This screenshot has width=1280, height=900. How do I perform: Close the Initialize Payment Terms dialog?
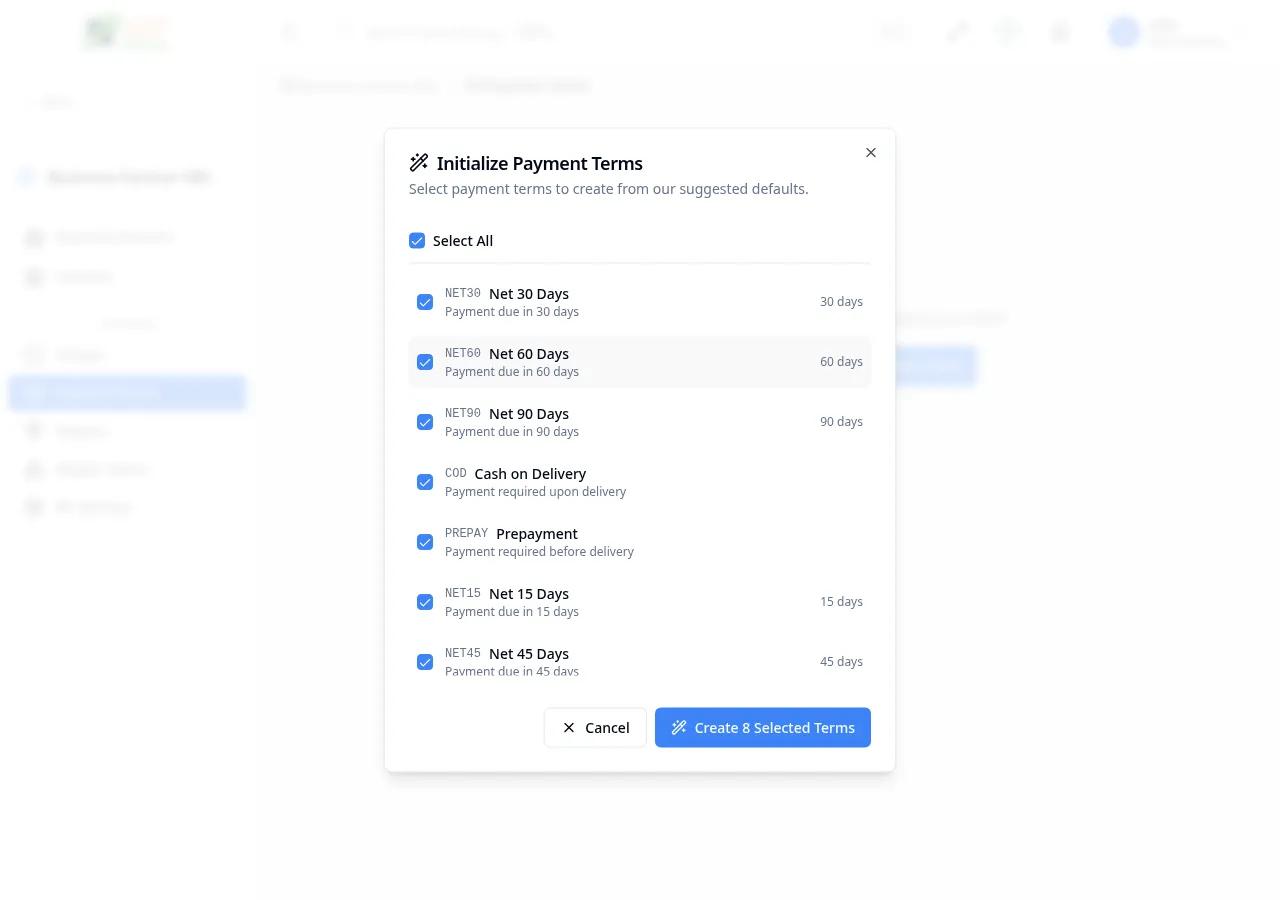coord(870,153)
